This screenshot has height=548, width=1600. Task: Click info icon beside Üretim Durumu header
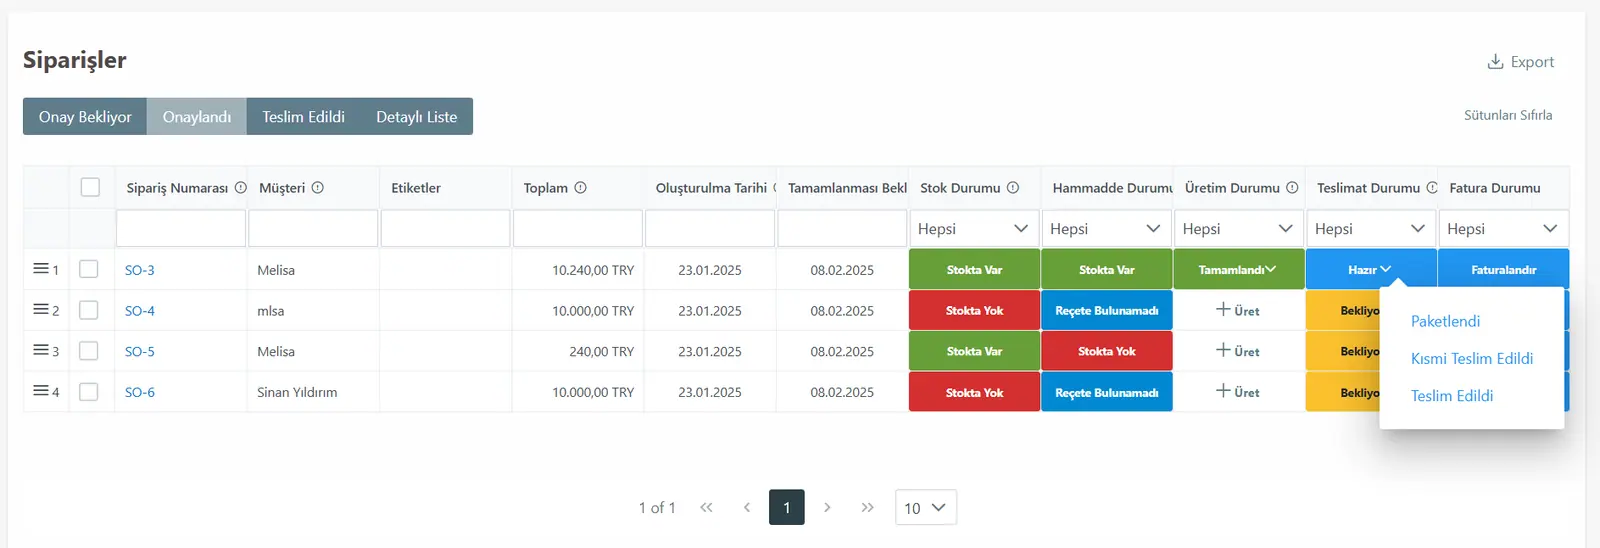tap(1292, 188)
